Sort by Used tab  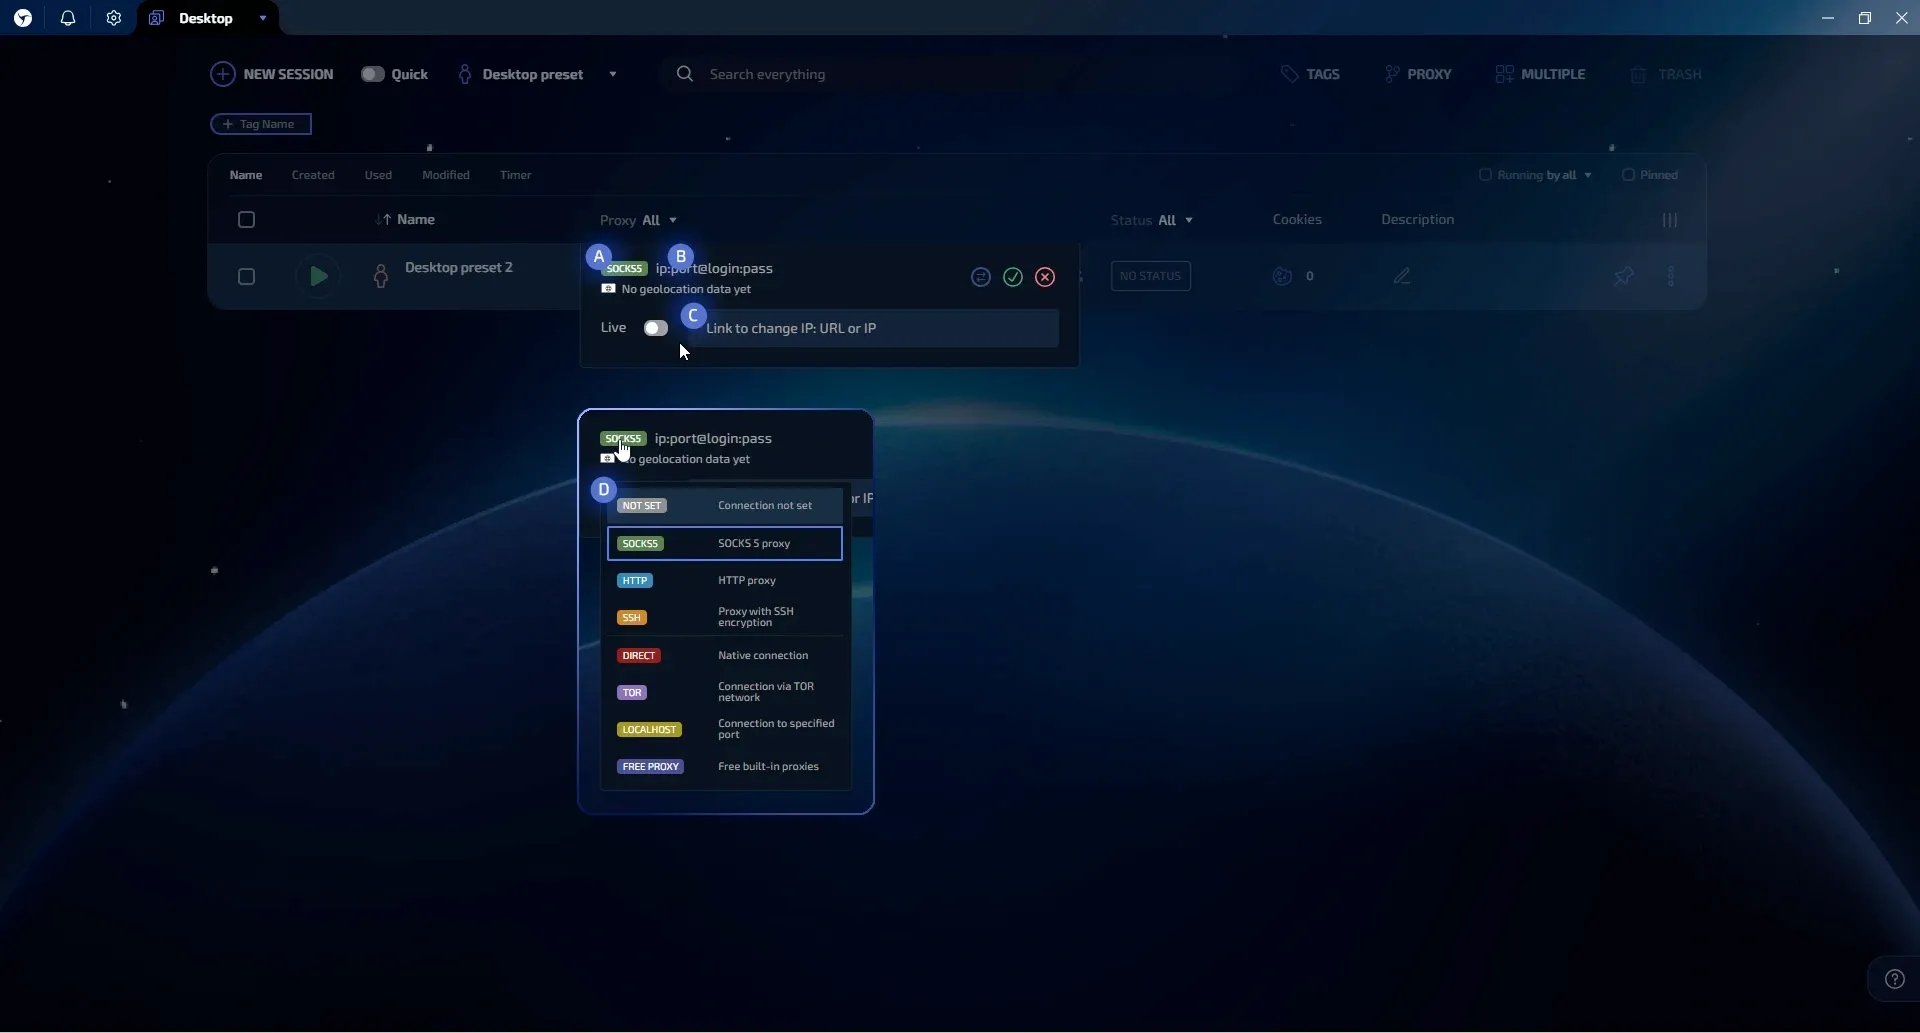point(378,175)
